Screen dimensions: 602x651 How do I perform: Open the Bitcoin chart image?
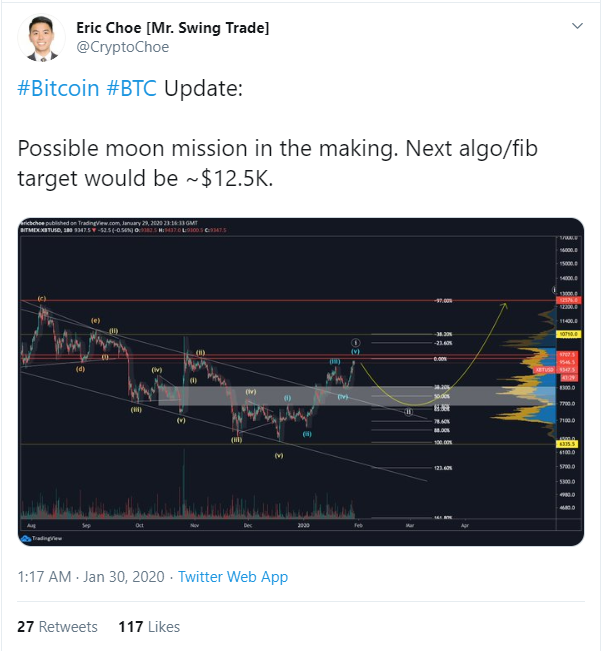(x=301, y=382)
